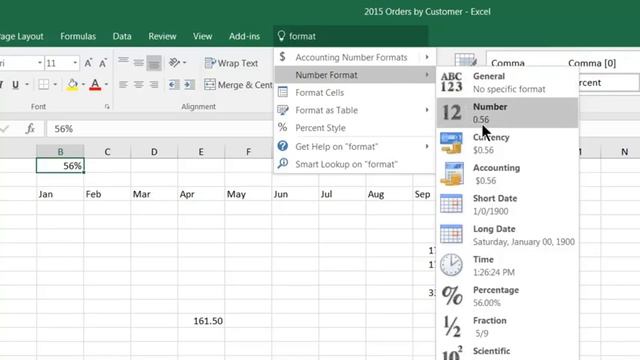The height and width of the screenshot is (360, 640).
Task: Open underline style dropdown arrow
Action: (x=27, y=84)
